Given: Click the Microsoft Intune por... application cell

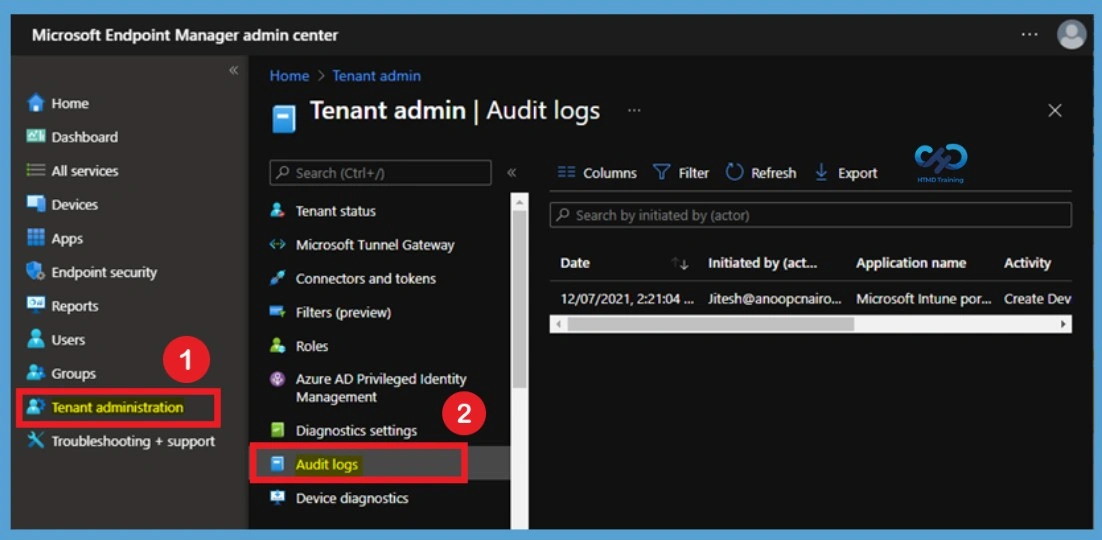Looking at the screenshot, I should [x=923, y=299].
